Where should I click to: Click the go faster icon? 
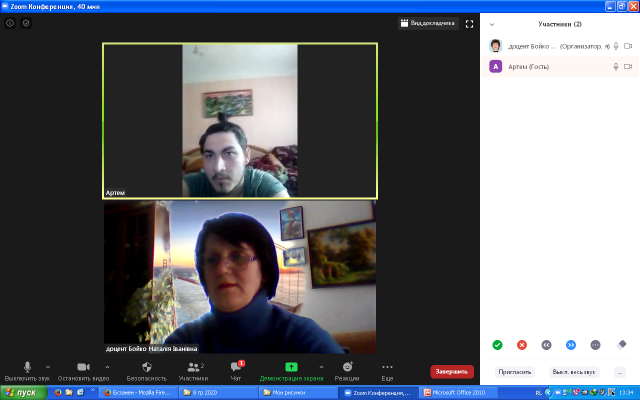point(571,345)
